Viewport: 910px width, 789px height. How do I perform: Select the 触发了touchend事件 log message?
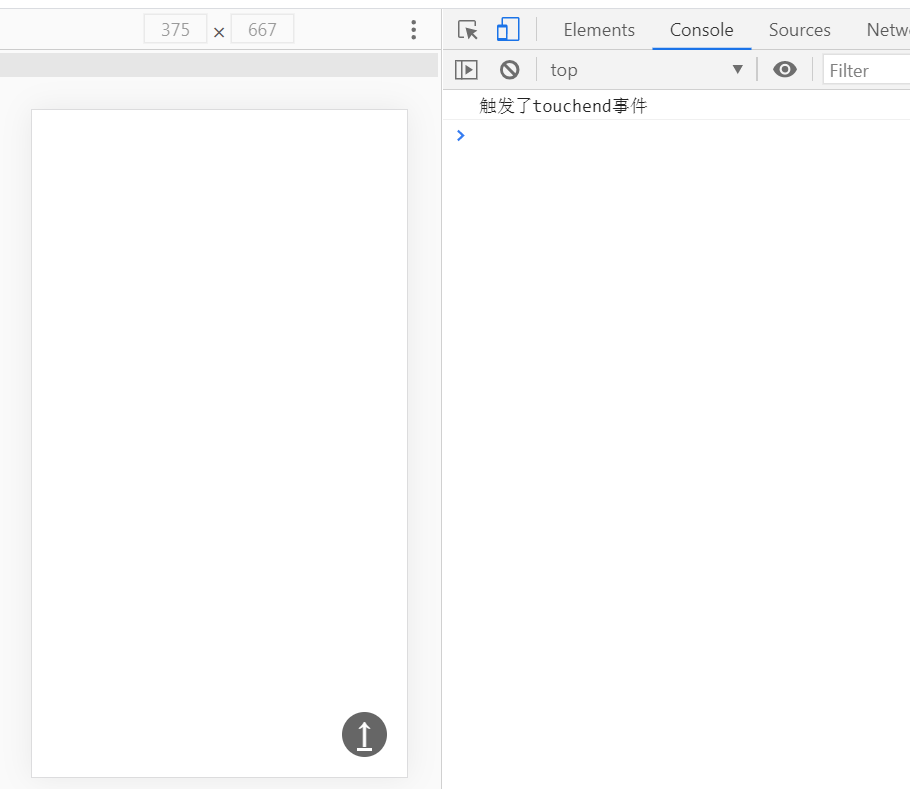[x=563, y=106]
